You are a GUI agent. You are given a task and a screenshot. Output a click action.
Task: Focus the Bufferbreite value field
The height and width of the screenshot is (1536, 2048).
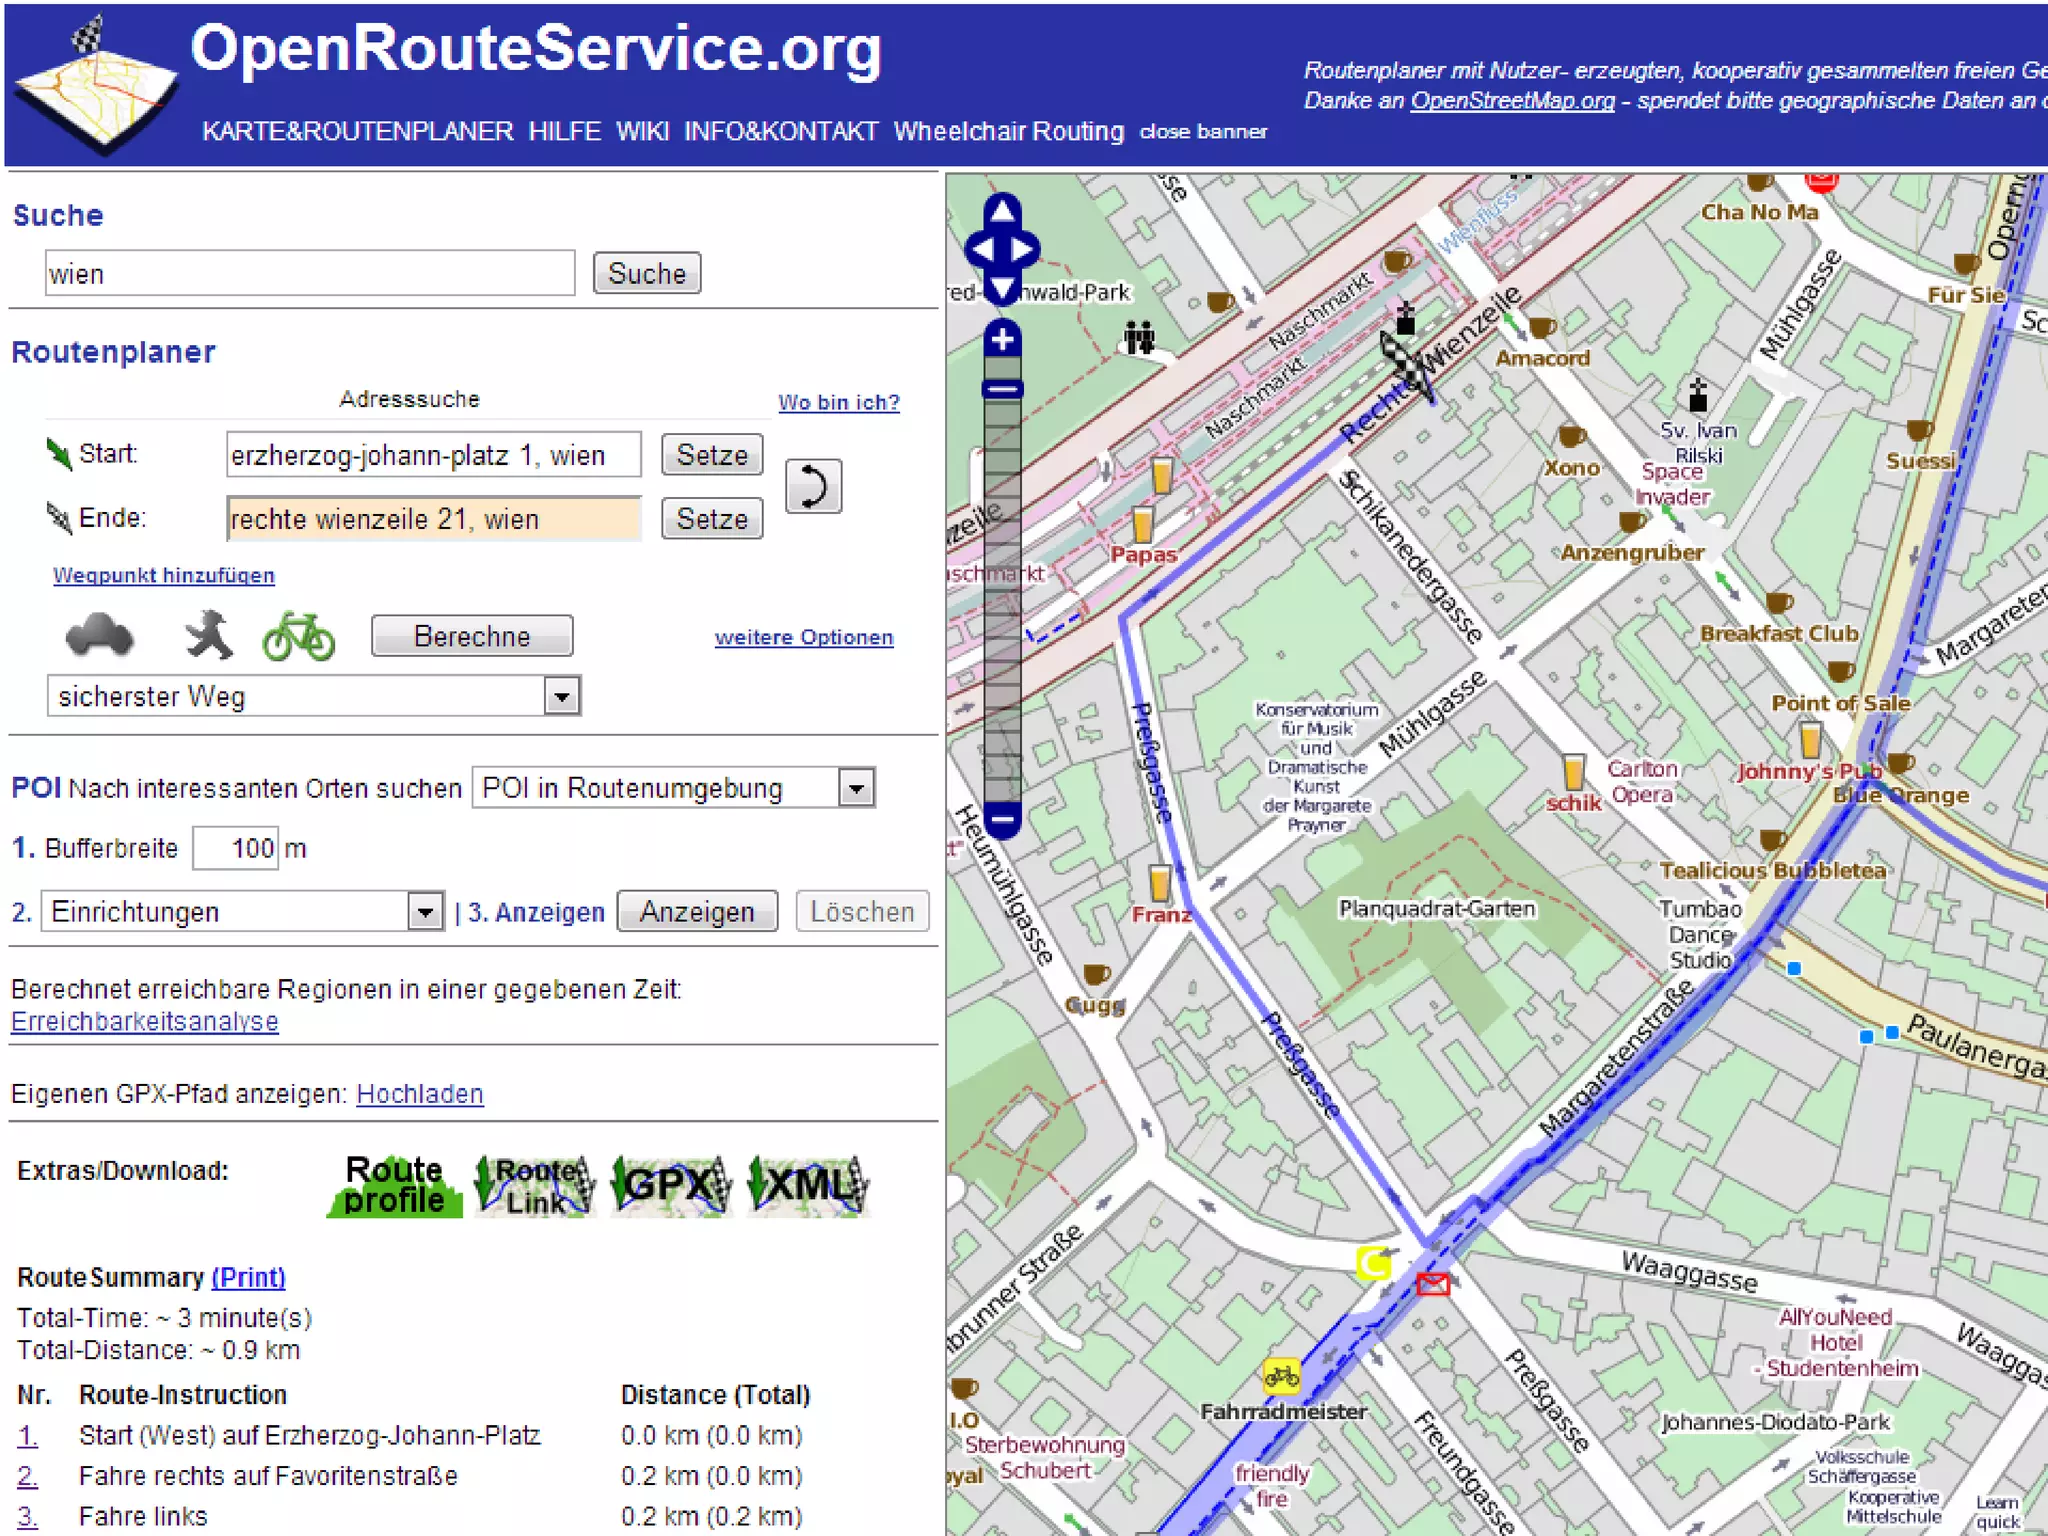coord(236,848)
